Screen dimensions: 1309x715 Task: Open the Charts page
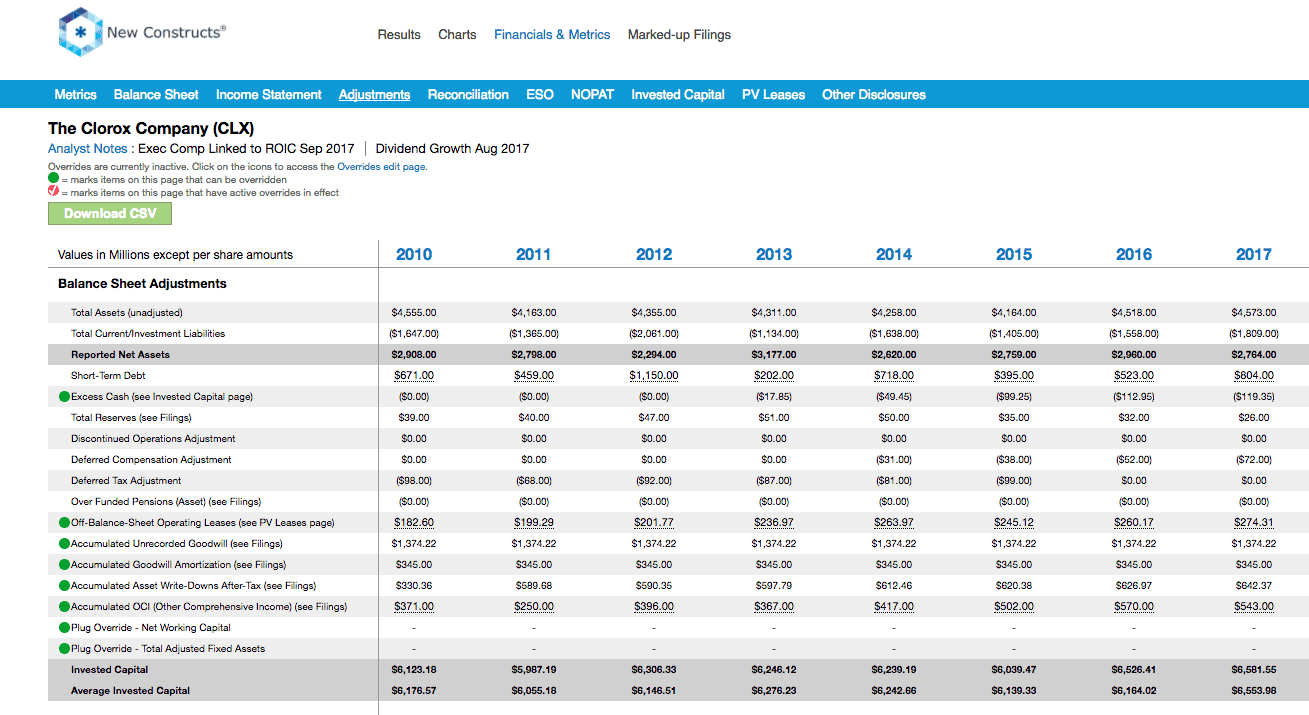pos(457,35)
